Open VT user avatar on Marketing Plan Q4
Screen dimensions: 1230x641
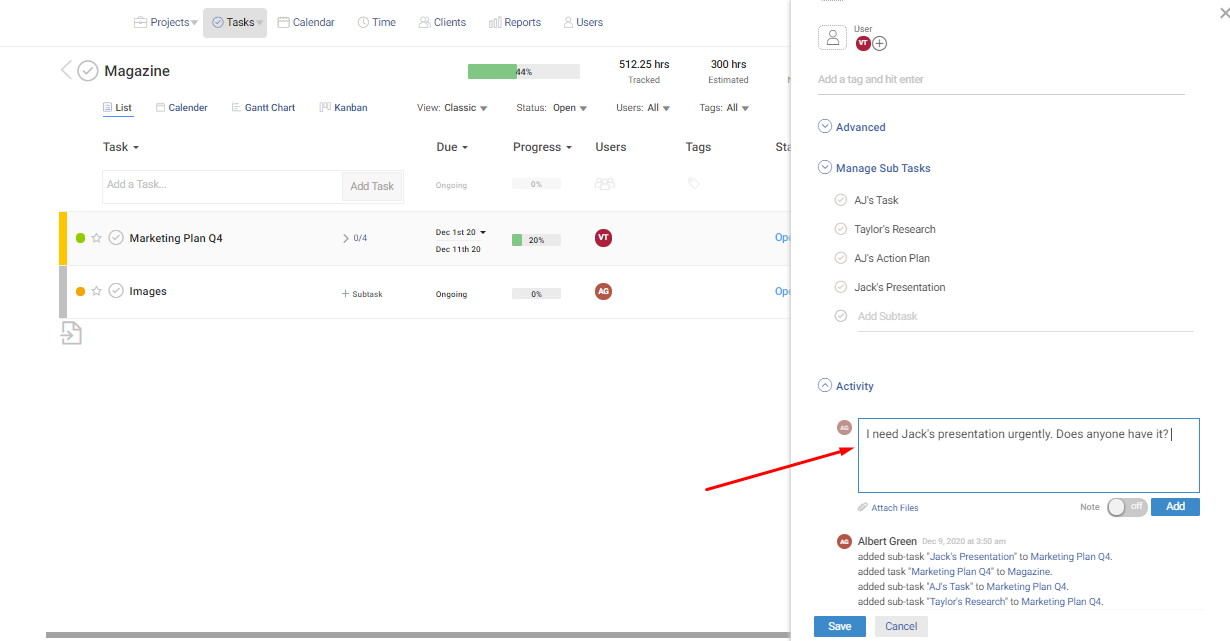[603, 238]
